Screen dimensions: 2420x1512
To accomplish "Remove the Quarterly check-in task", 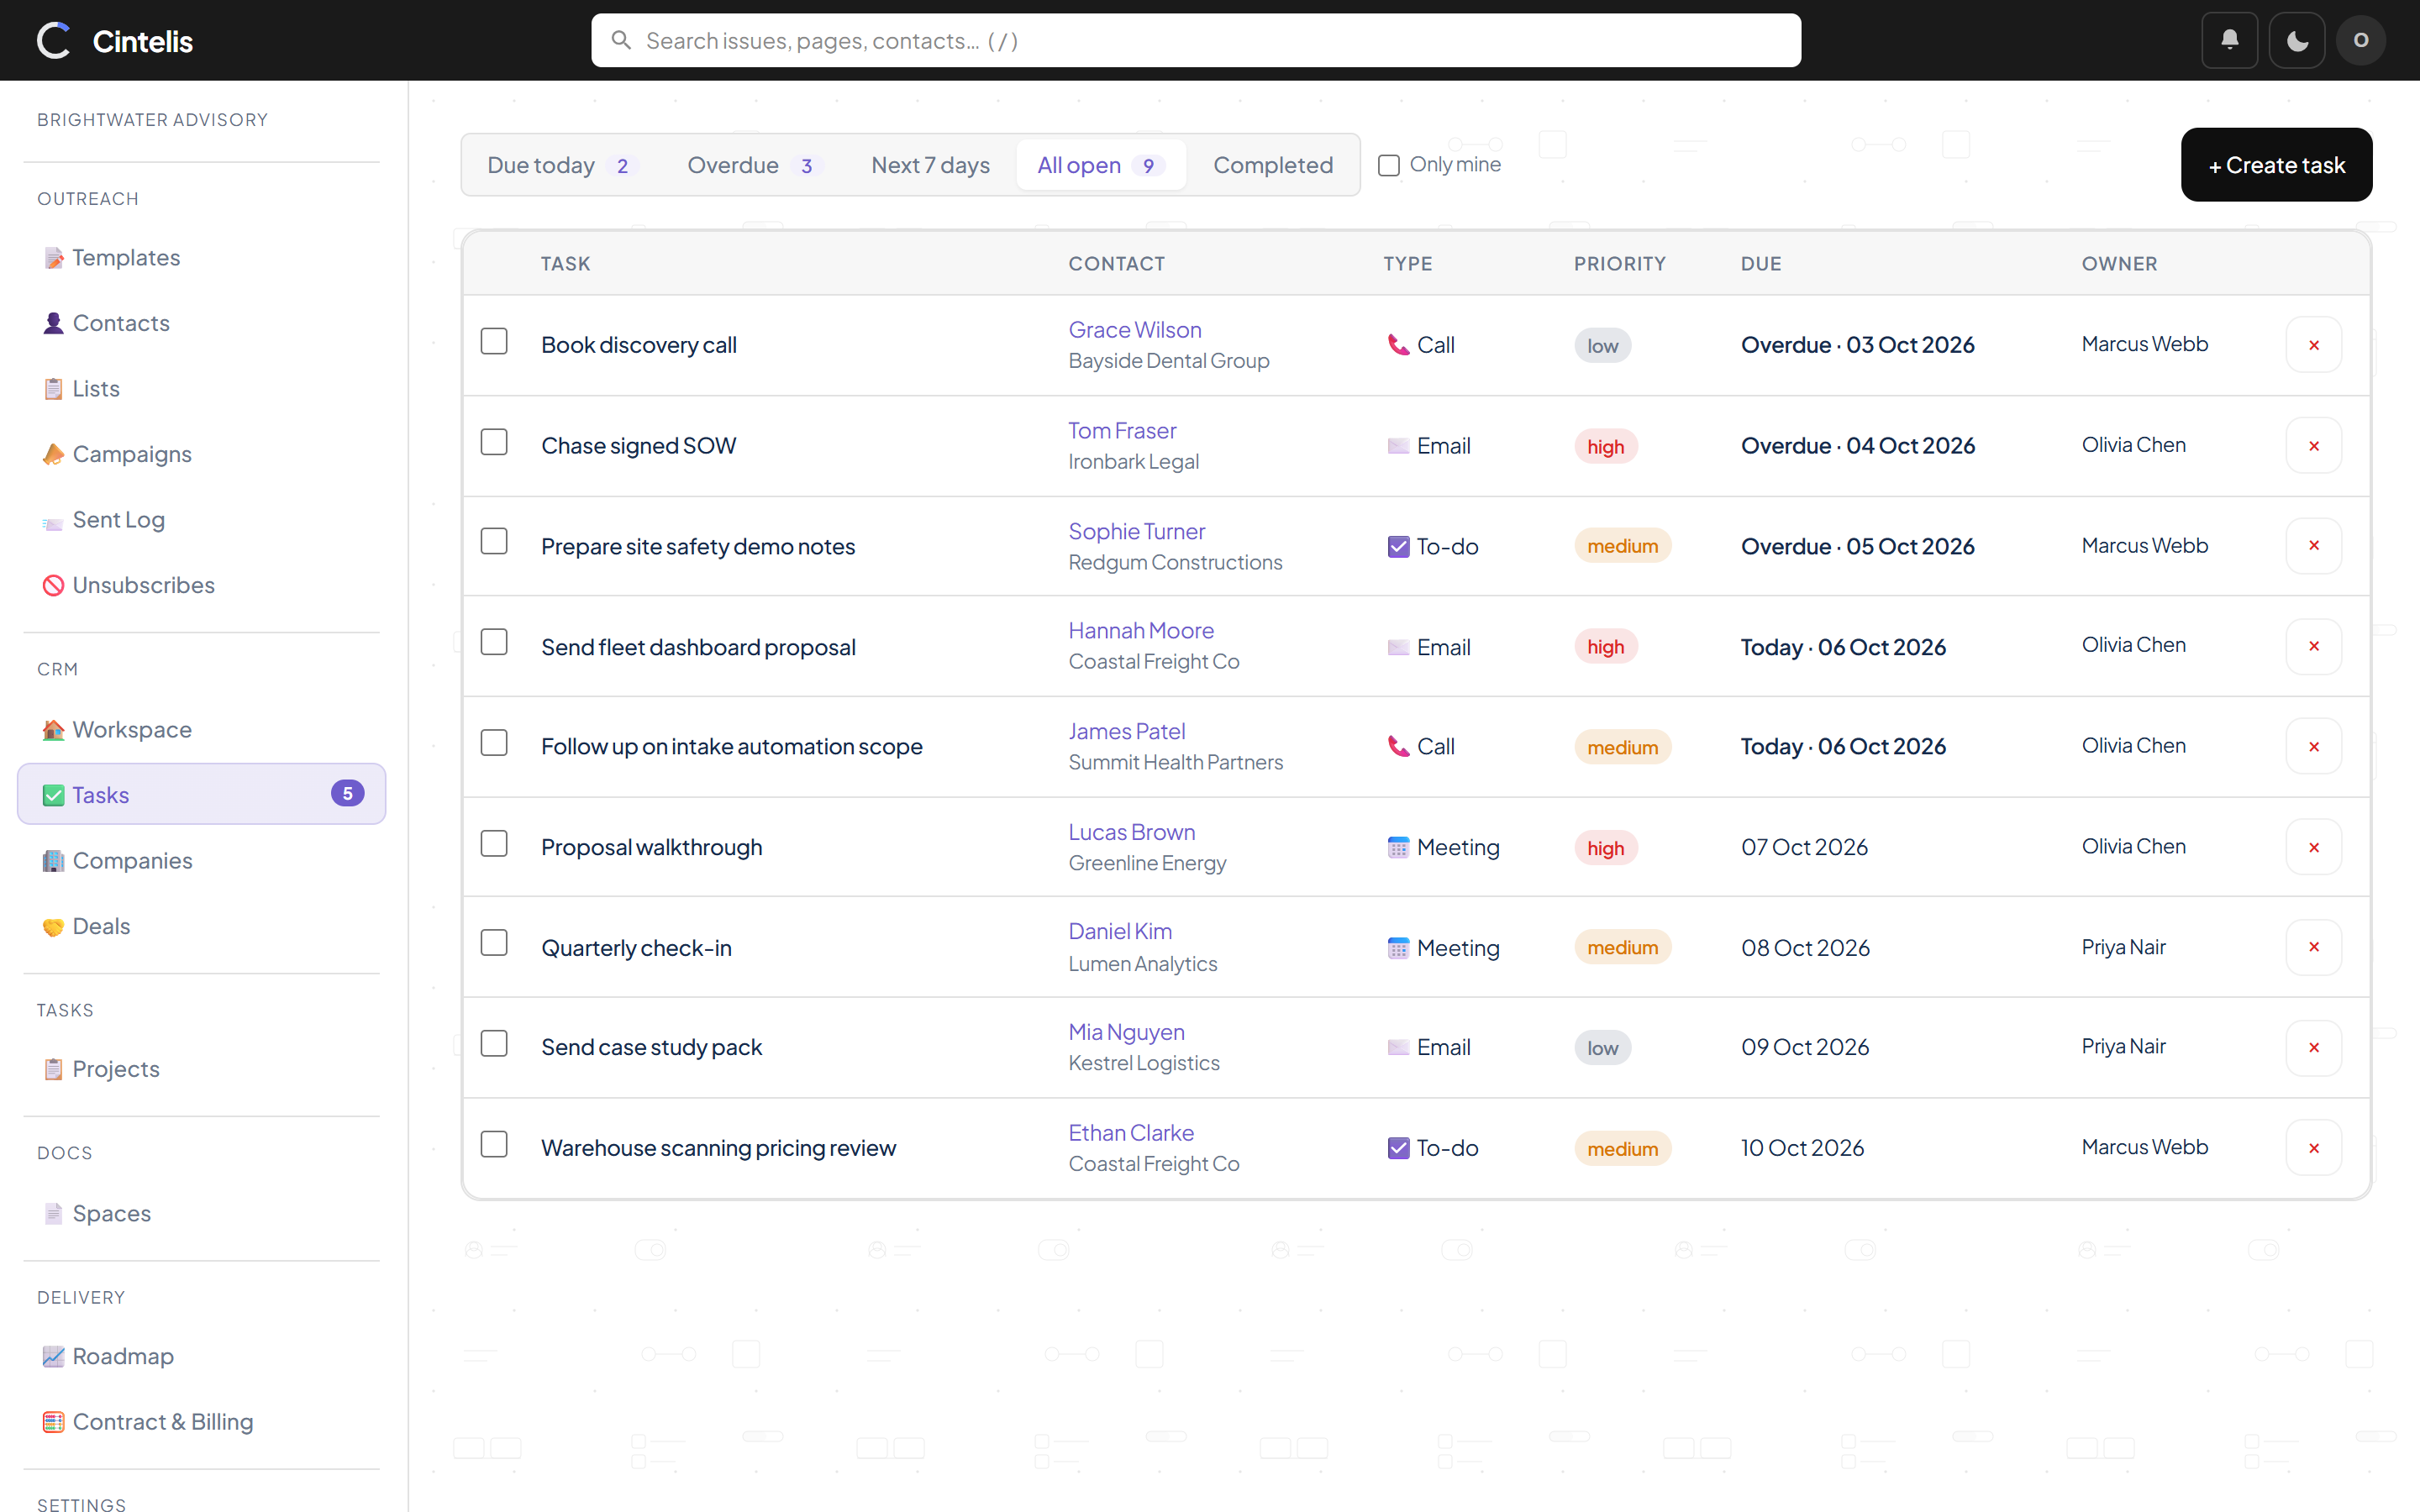I will pyautogui.click(x=2313, y=947).
